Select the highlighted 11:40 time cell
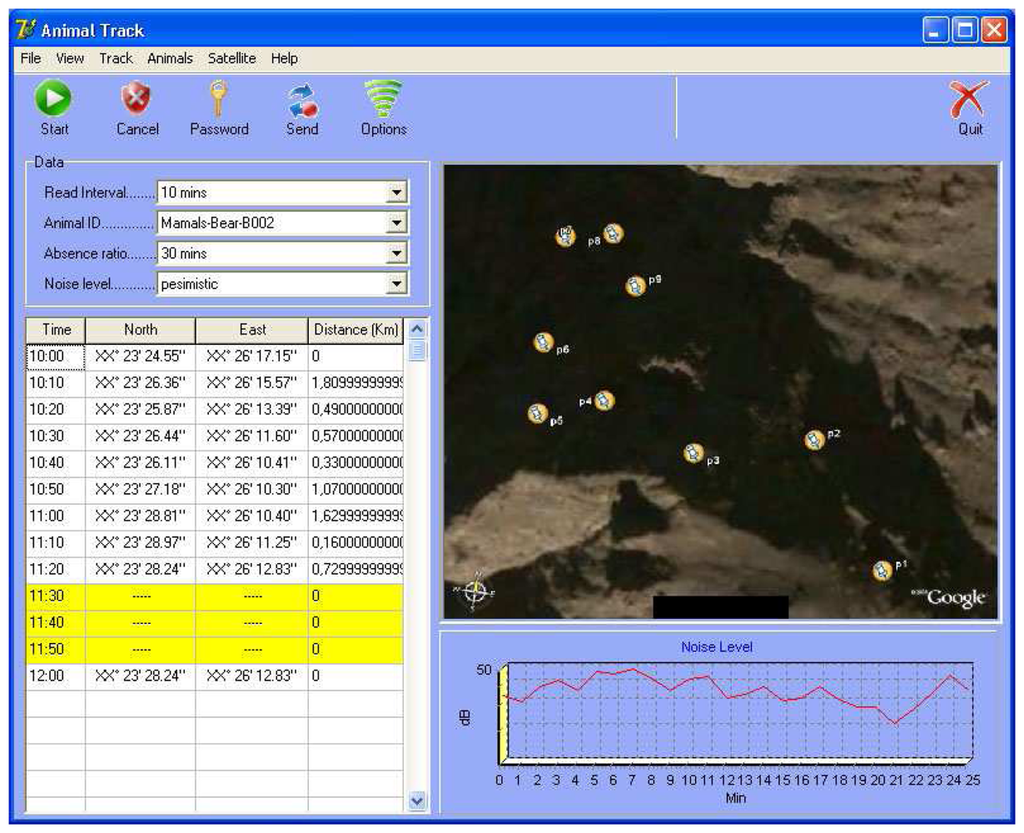 [x=56, y=623]
